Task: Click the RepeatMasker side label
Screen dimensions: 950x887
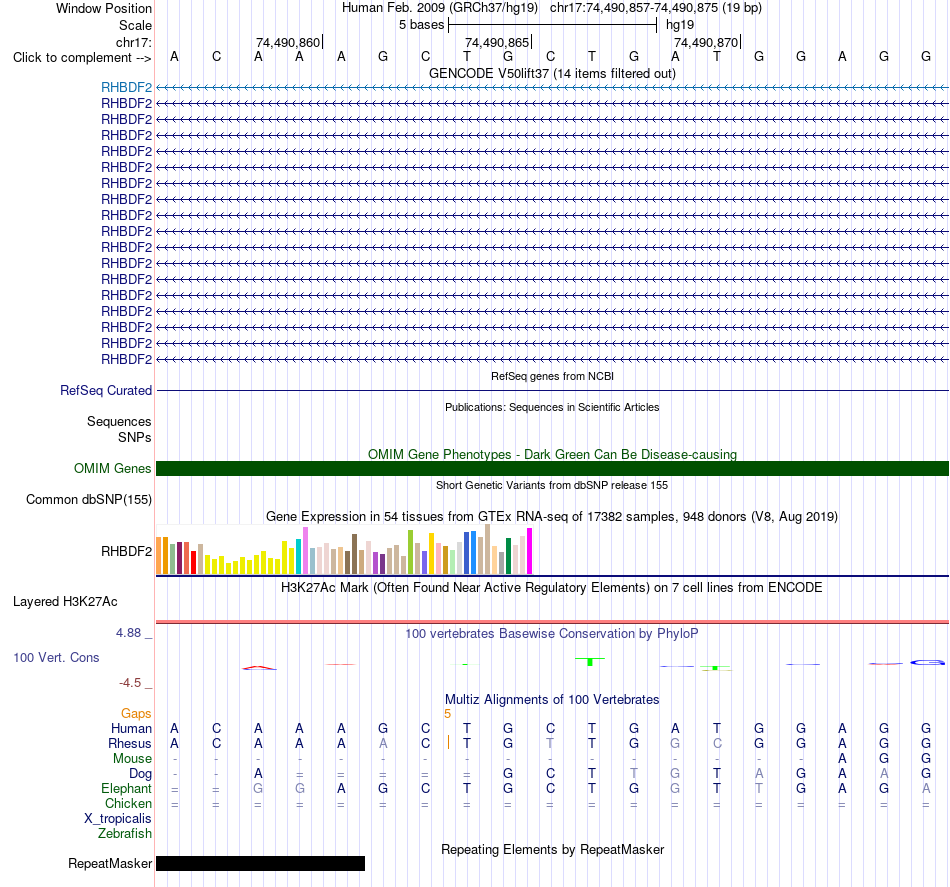Action: [110, 863]
